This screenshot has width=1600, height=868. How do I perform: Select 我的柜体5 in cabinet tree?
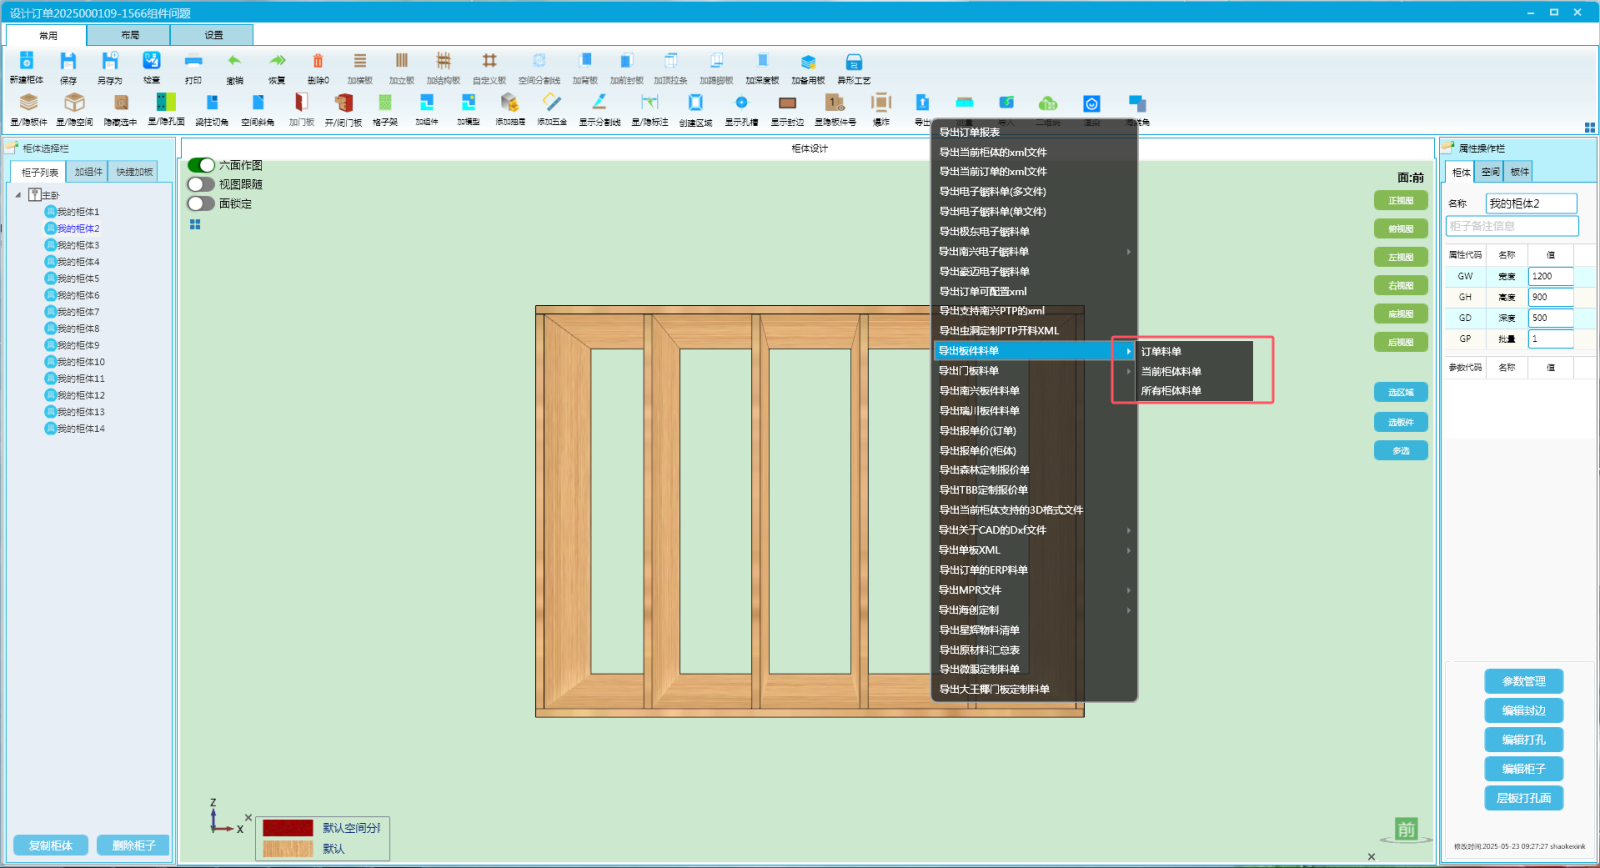[72, 278]
